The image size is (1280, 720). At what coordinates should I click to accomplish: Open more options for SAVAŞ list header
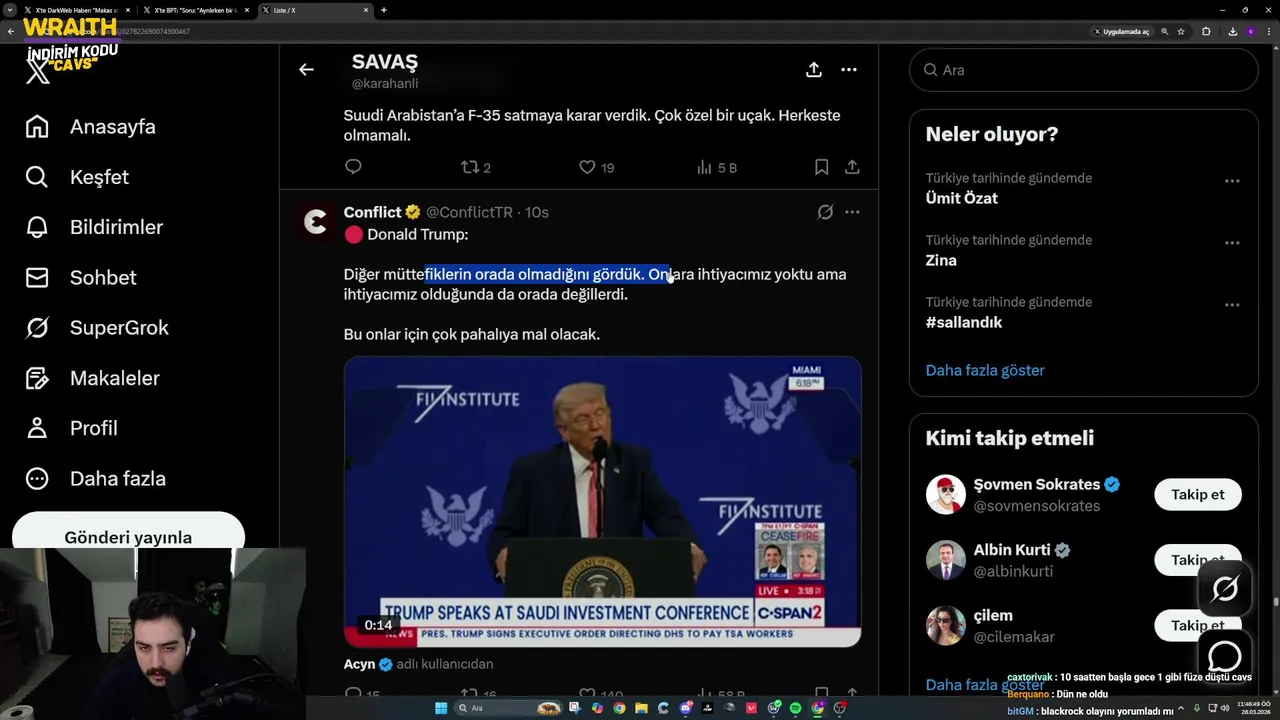pos(849,69)
